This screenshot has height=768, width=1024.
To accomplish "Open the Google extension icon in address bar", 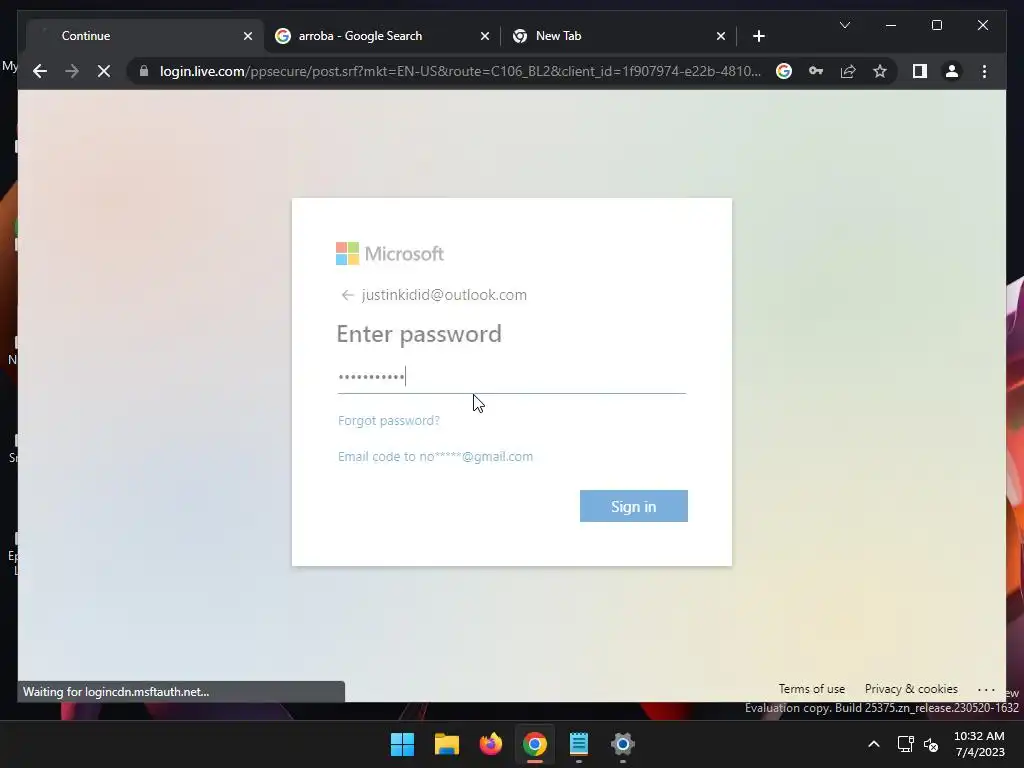I will (x=784, y=71).
